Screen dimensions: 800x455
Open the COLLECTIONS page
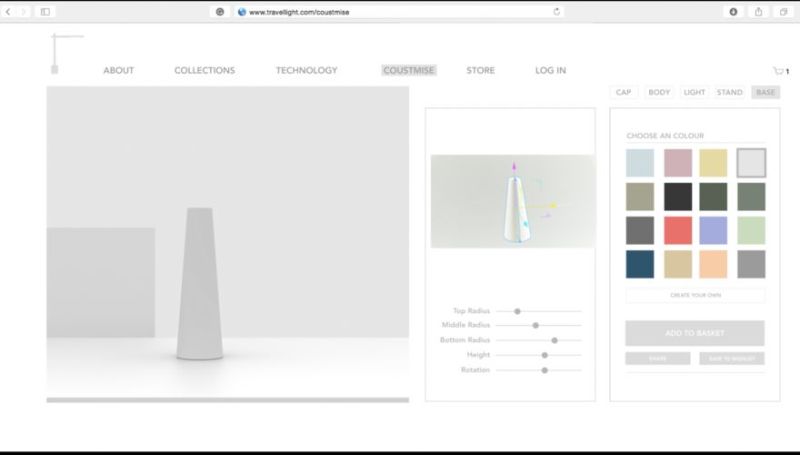point(205,70)
